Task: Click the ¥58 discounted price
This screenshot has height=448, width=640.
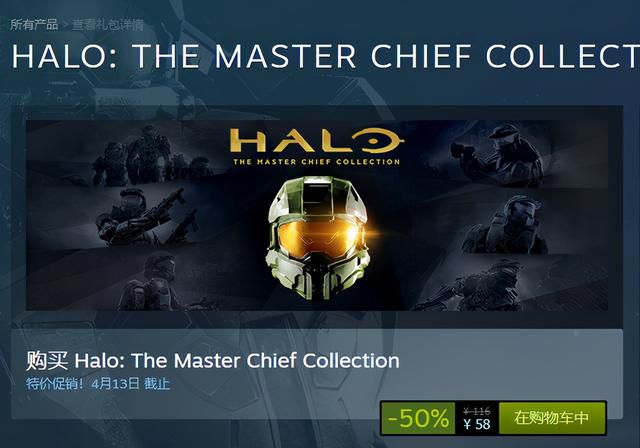Action: [477, 424]
